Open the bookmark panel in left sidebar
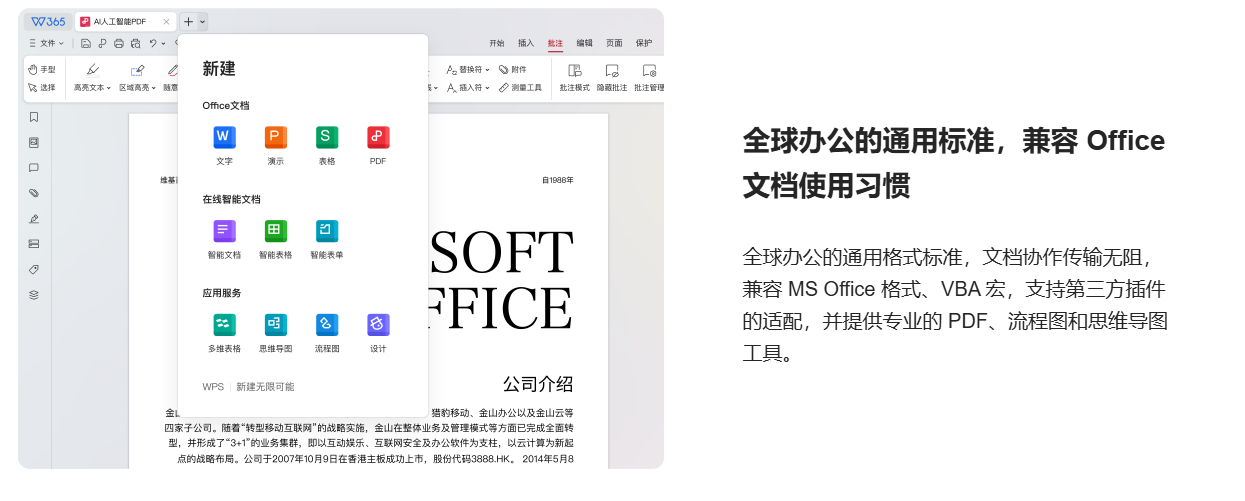Viewport: 1245px width, 501px height. tap(34, 117)
